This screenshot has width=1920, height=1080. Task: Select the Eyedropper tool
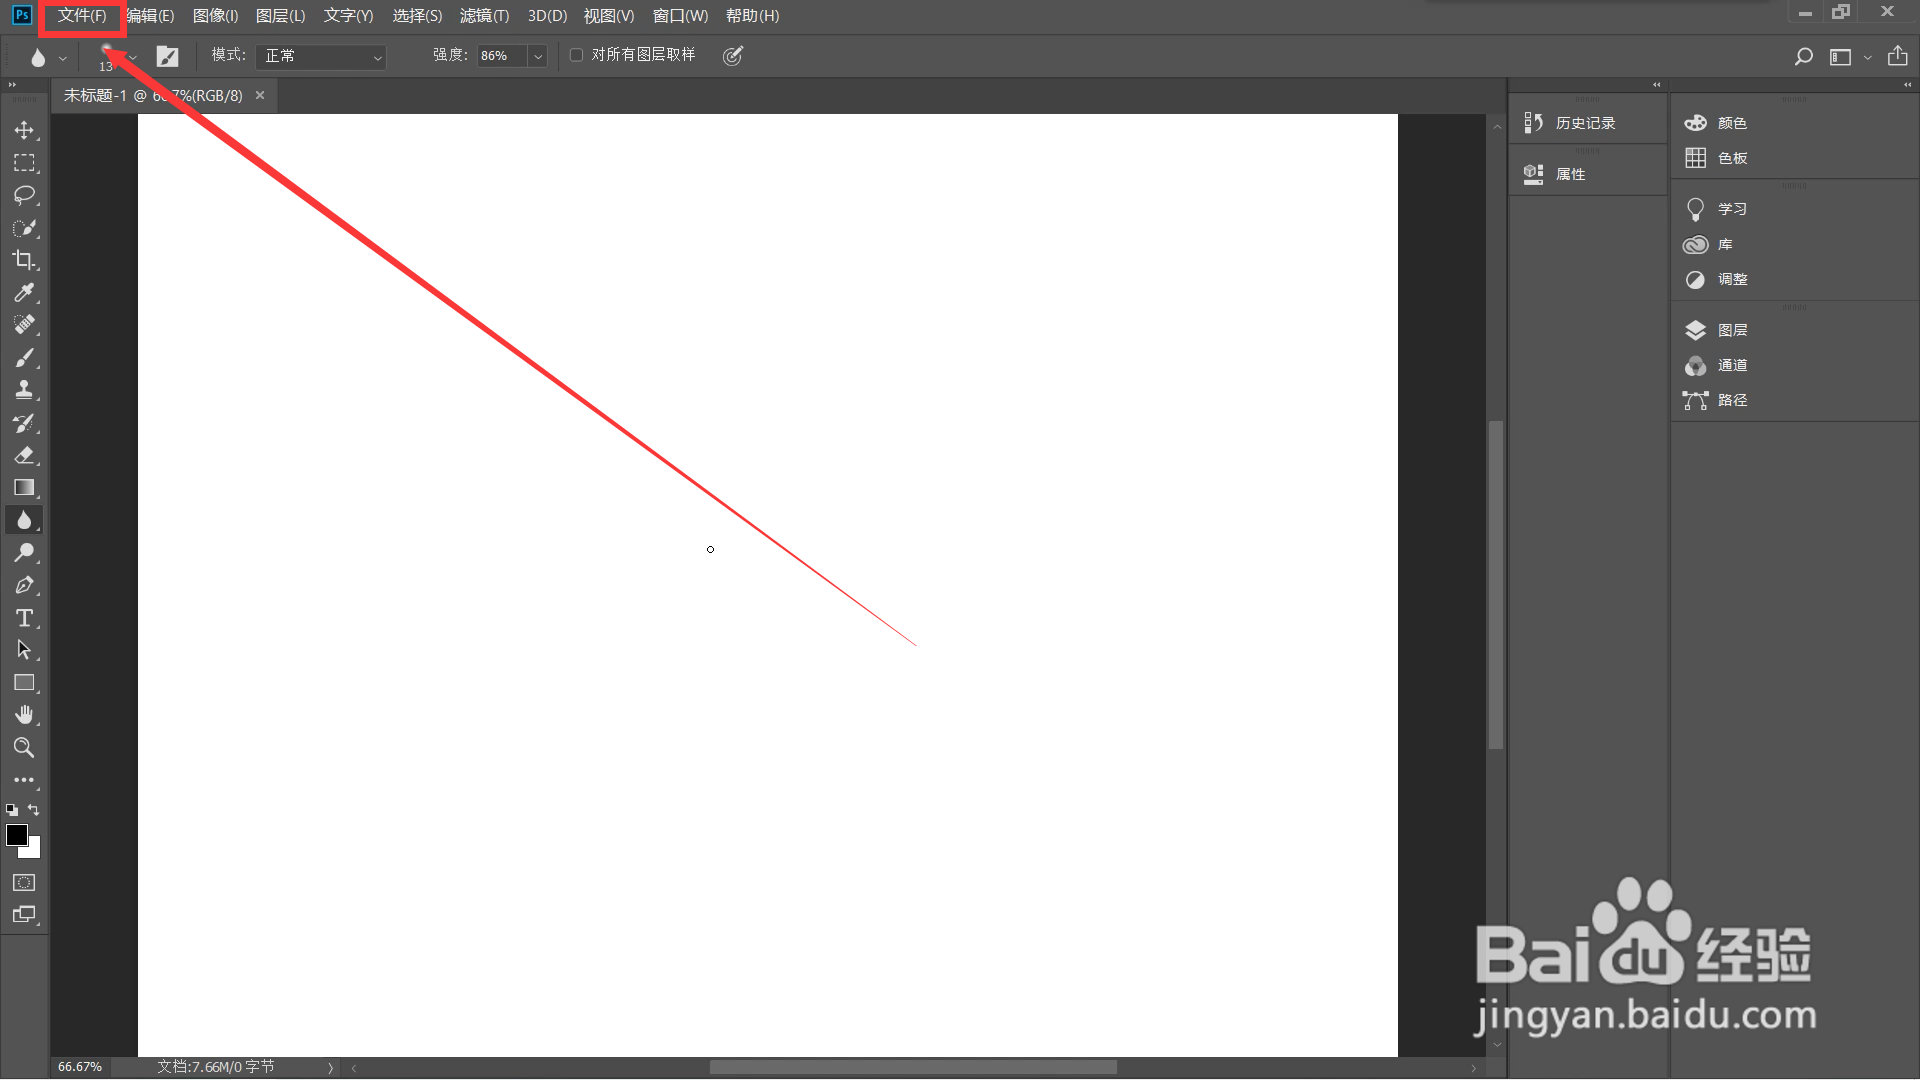[x=24, y=292]
